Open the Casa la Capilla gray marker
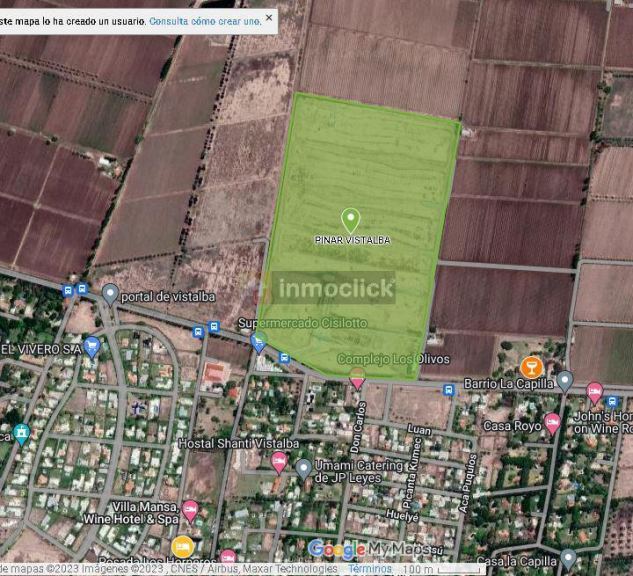Image resolution: width=633 pixels, height=576 pixels. point(568,558)
